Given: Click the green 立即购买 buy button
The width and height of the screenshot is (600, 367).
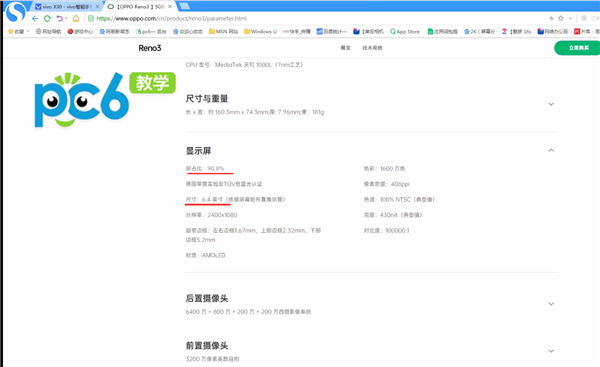Looking at the screenshot, I should [x=578, y=48].
